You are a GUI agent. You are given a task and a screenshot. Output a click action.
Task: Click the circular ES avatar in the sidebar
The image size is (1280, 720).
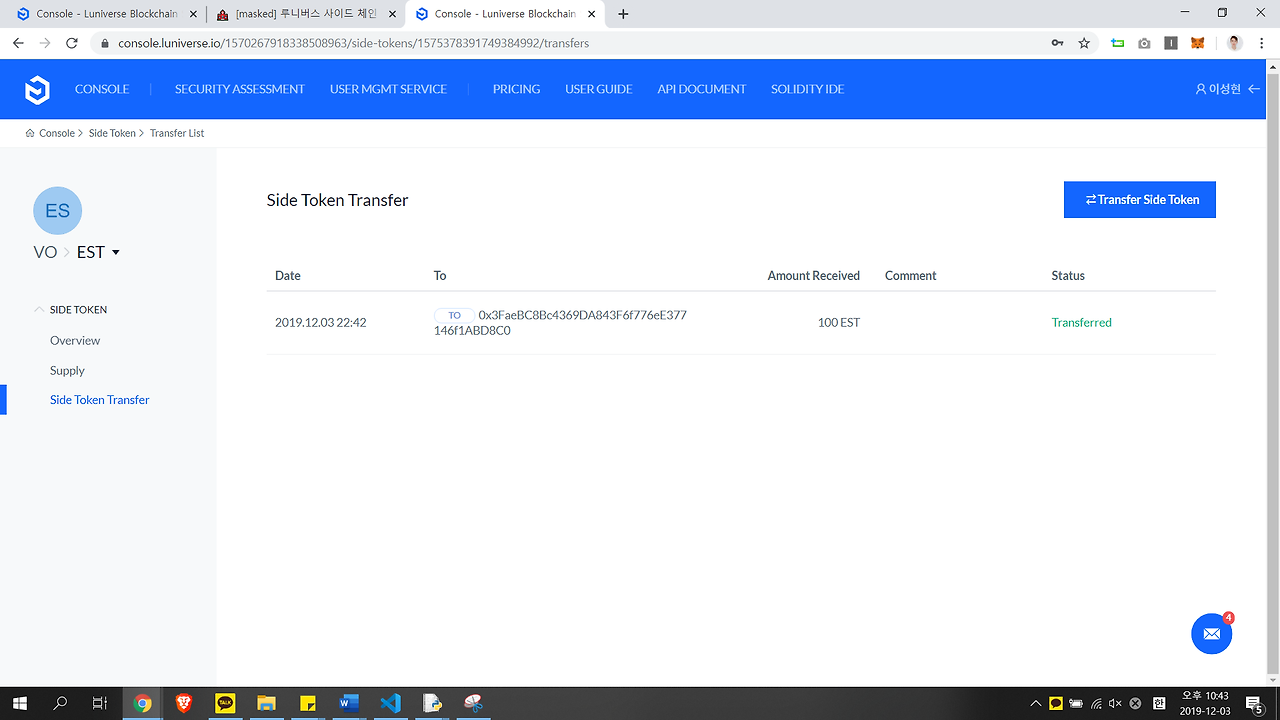coord(57,210)
